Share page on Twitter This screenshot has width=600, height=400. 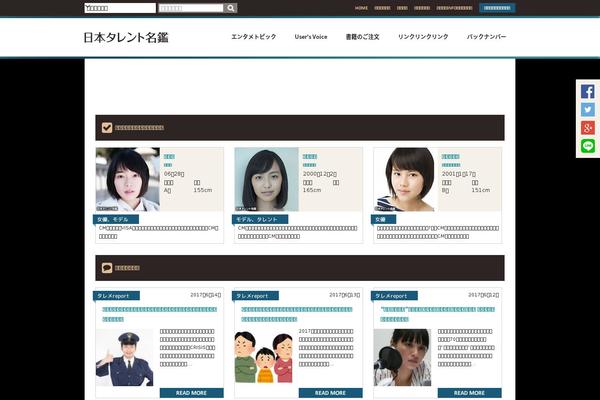tap(588, 109)
